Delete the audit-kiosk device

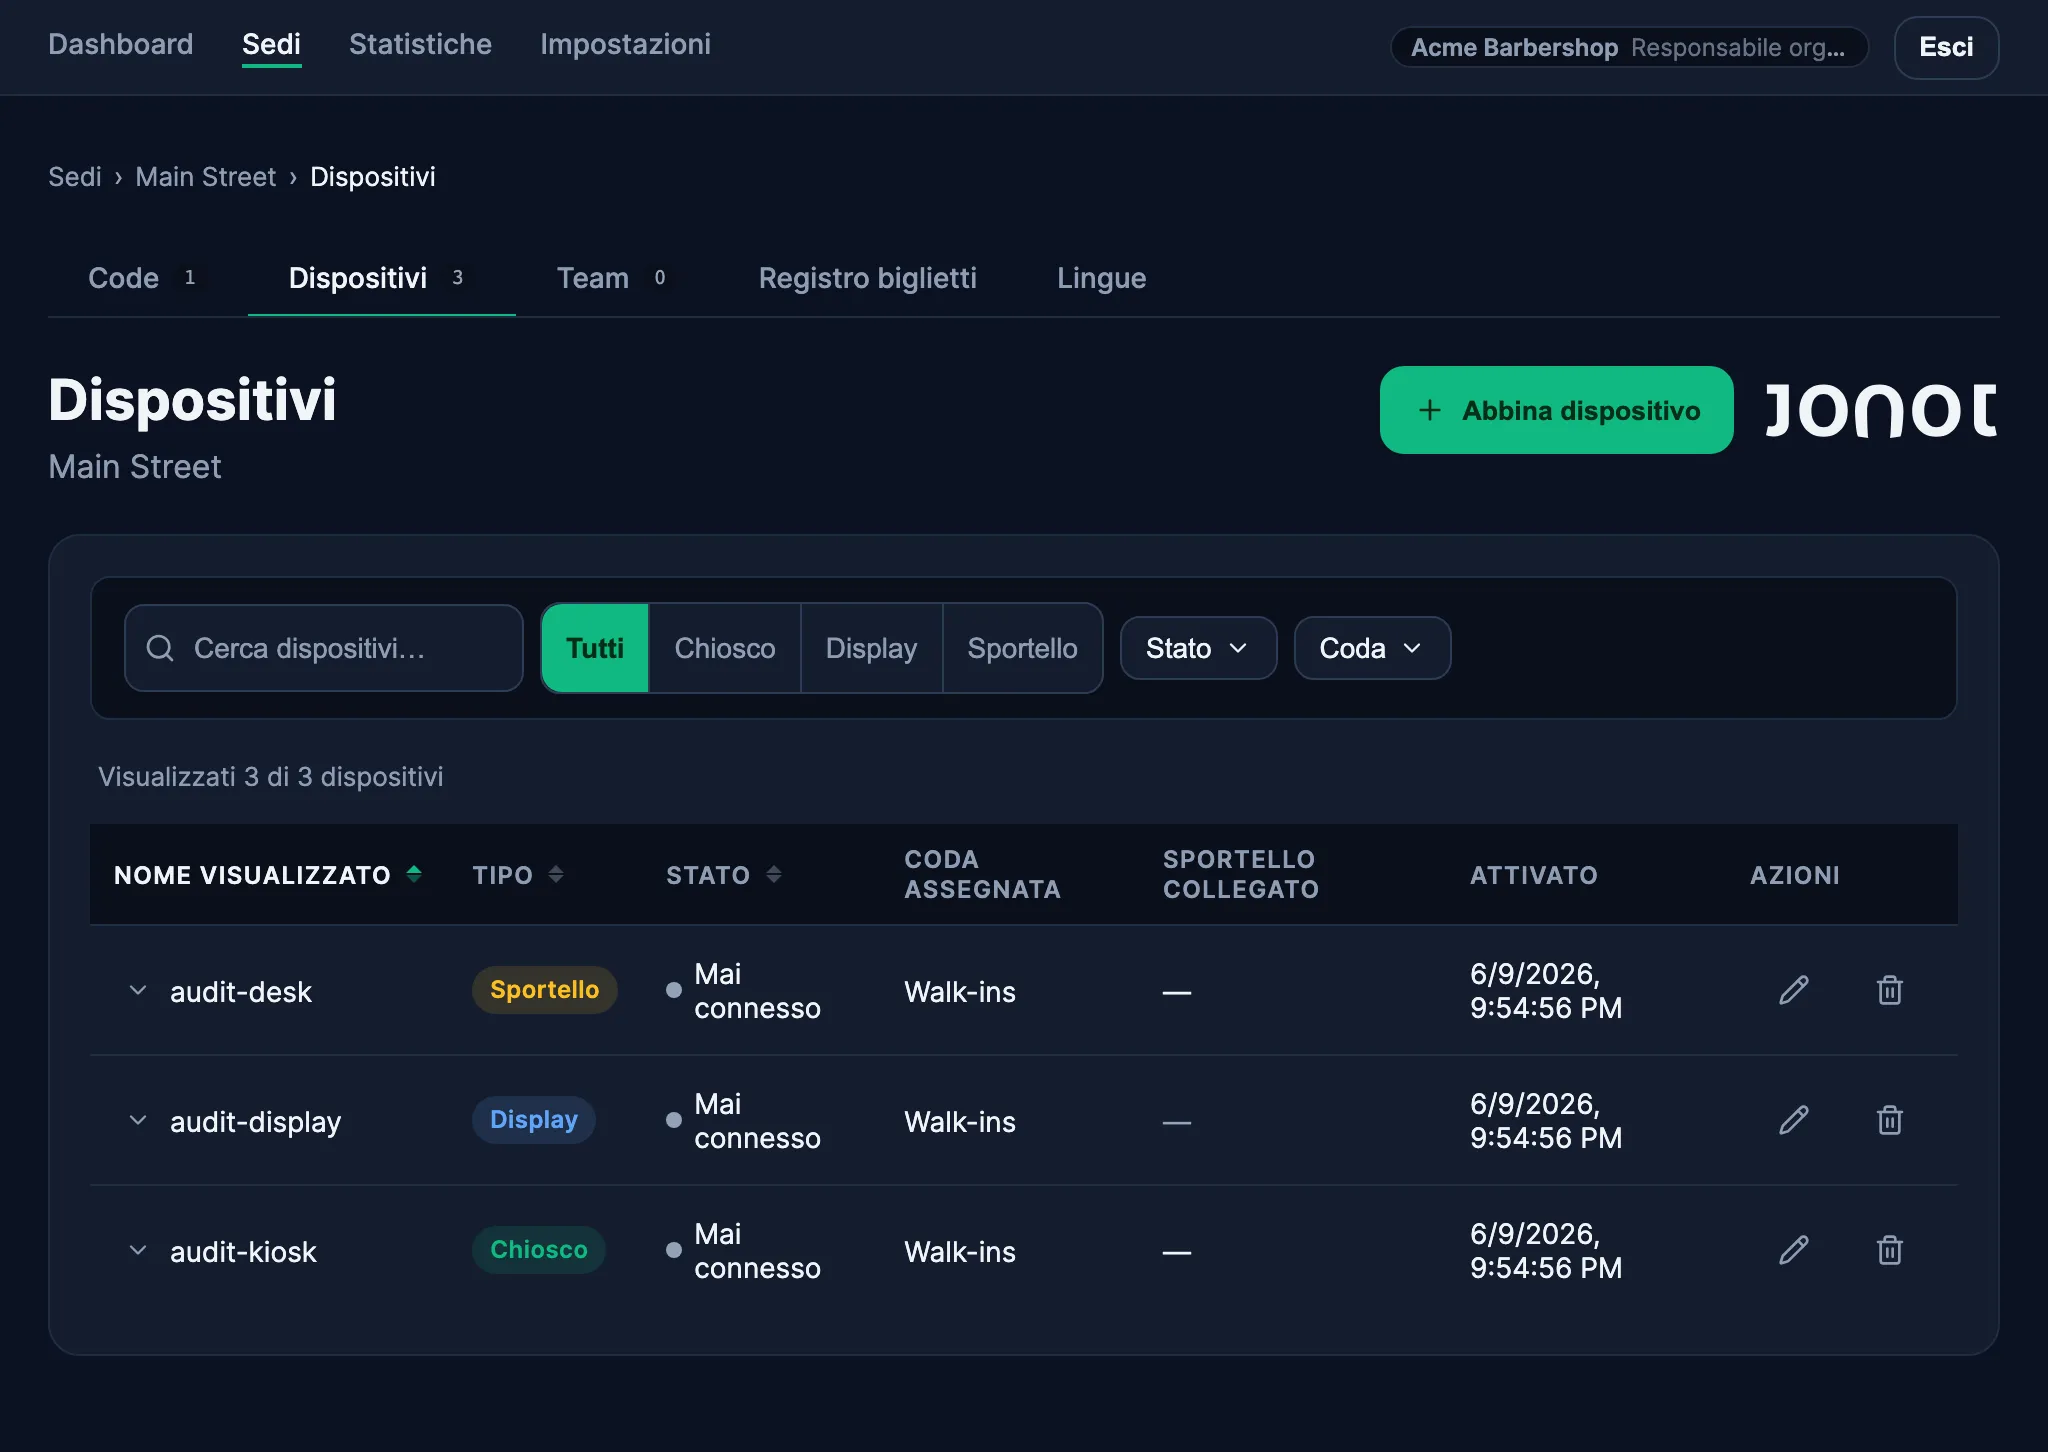[1889, 1250]
